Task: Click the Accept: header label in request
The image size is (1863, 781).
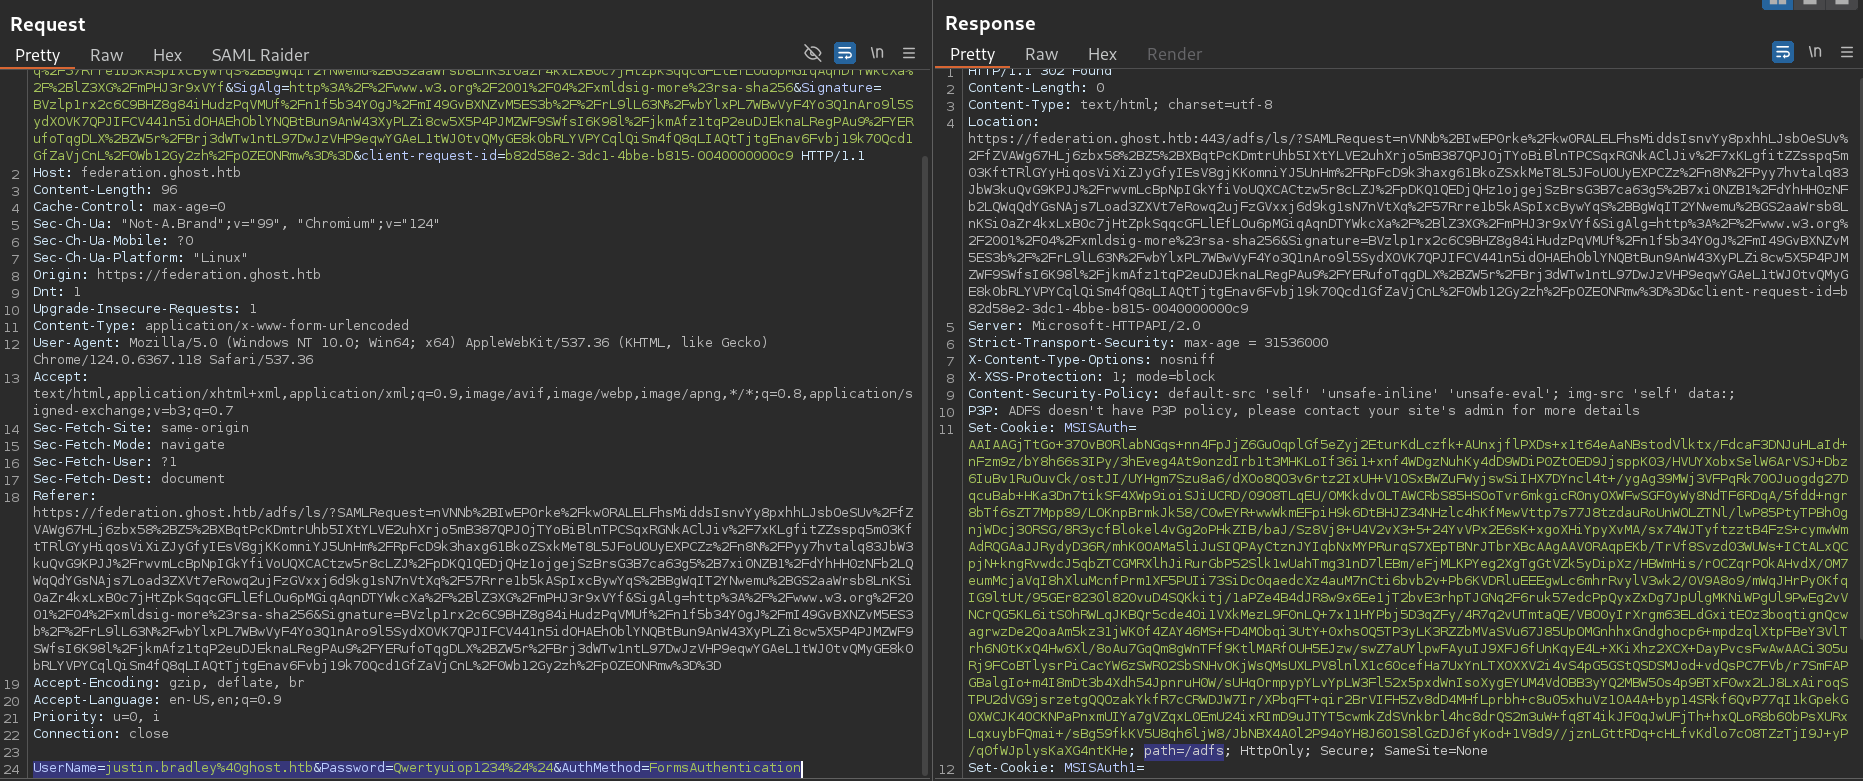Action: (61, 376)
